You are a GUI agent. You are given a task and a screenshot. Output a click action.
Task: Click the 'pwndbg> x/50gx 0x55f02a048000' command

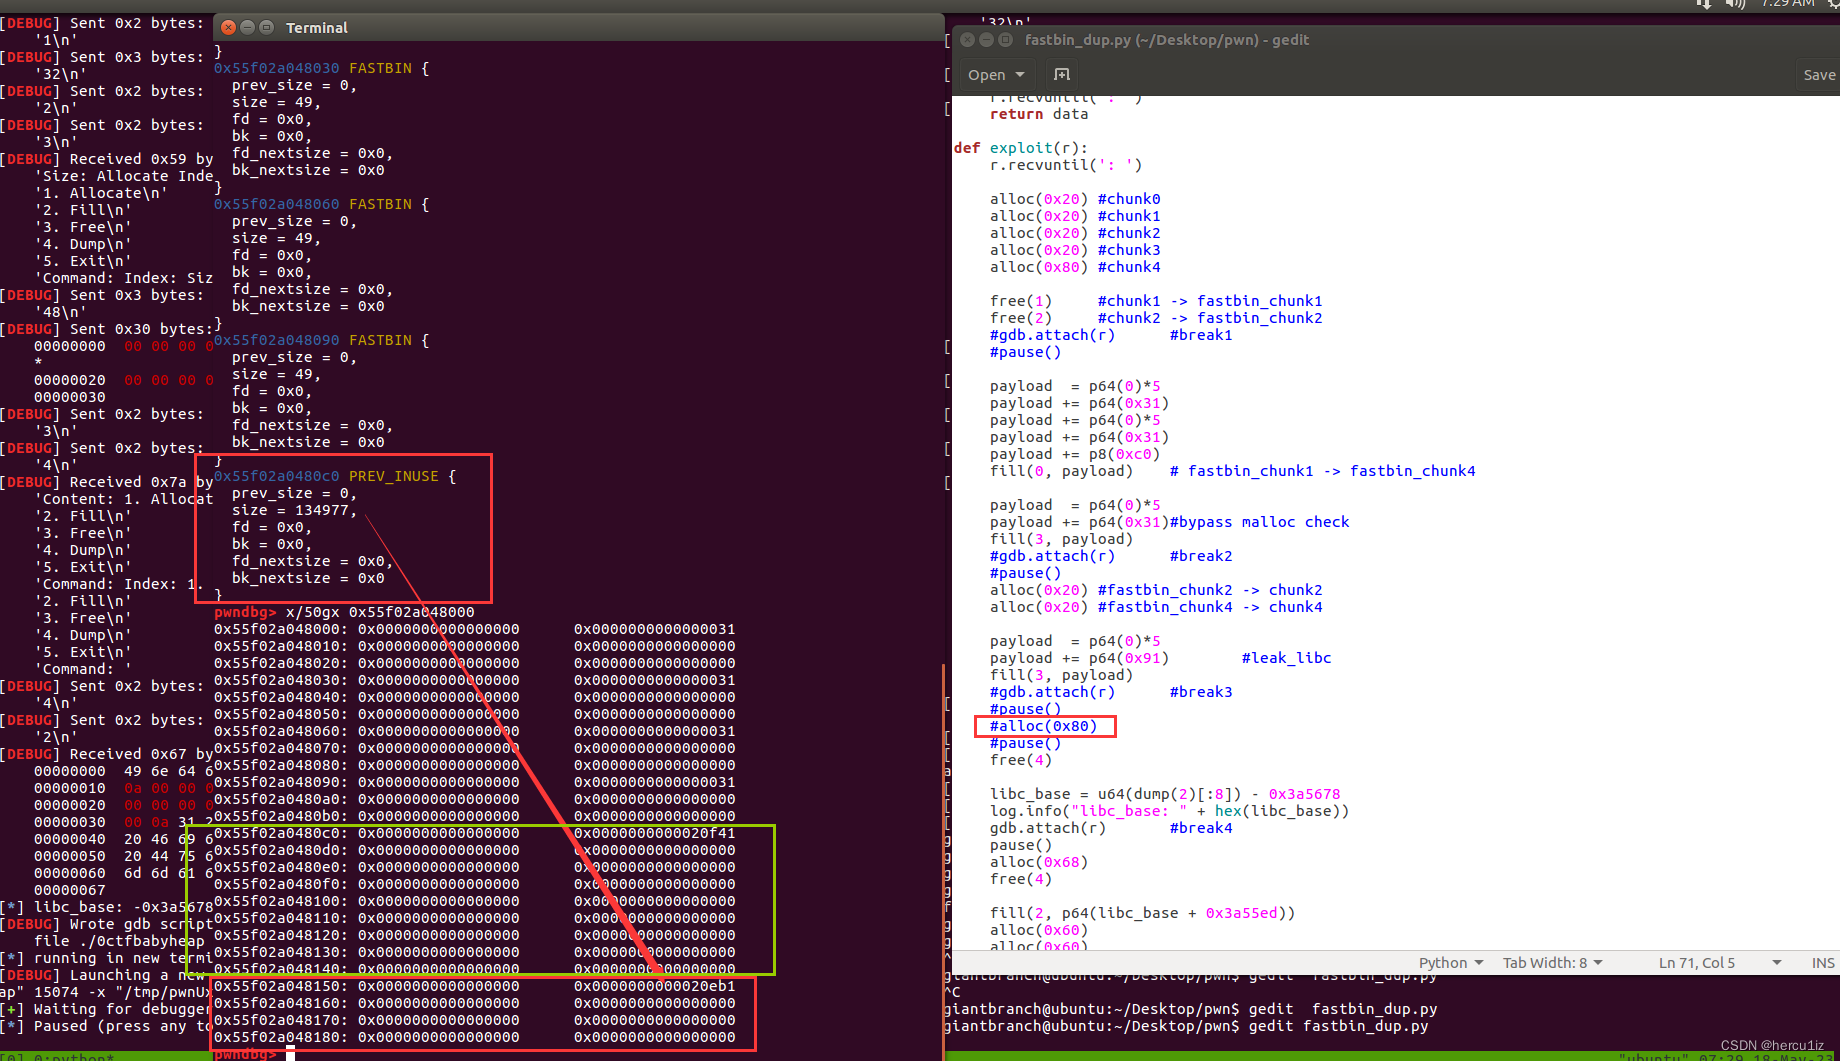click(x=344, y=612)
